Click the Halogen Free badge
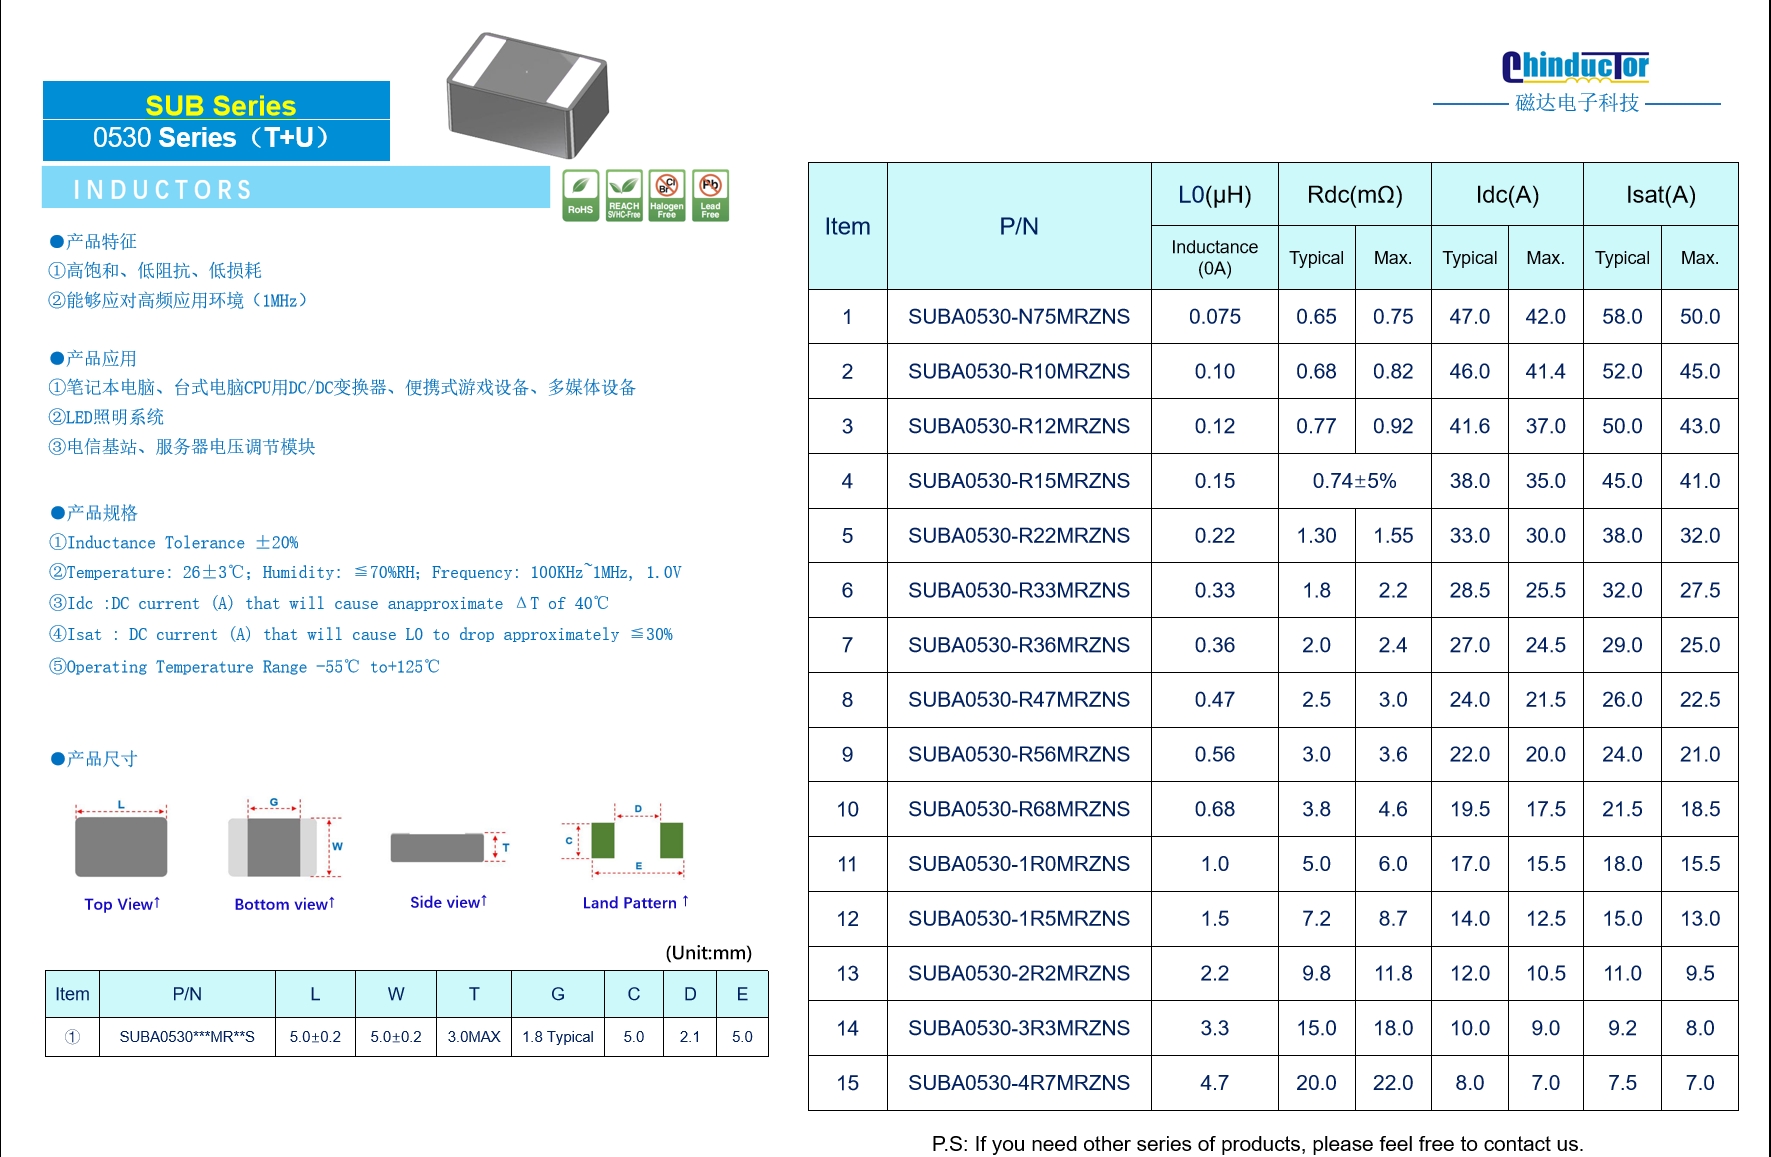 pyautogui.click(x=667, y=195)
